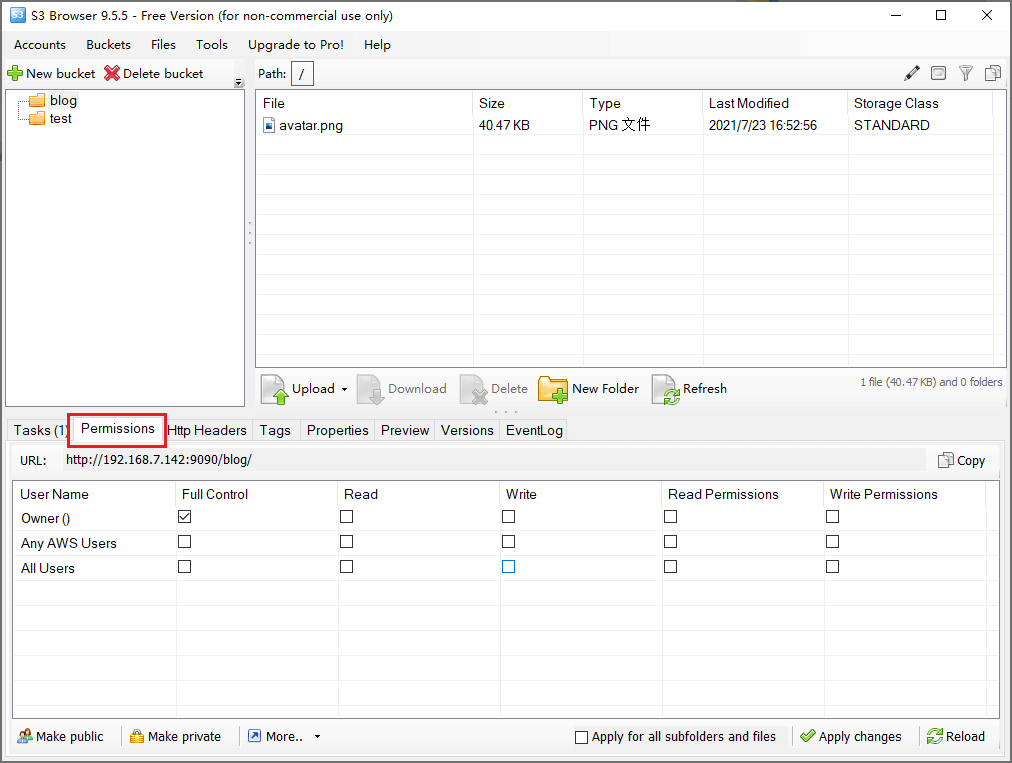Image resolution: width=1012 pixels, height=763 pixels.
Task: Enable Apply for all subfolders and files
Action: (x=582, y=737)
